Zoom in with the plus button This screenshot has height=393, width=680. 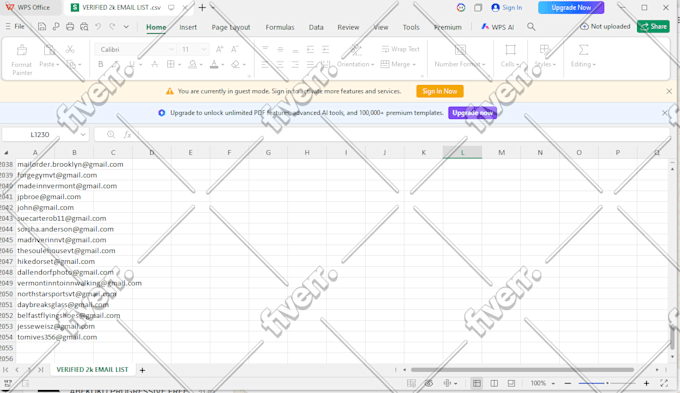[646, 383]
